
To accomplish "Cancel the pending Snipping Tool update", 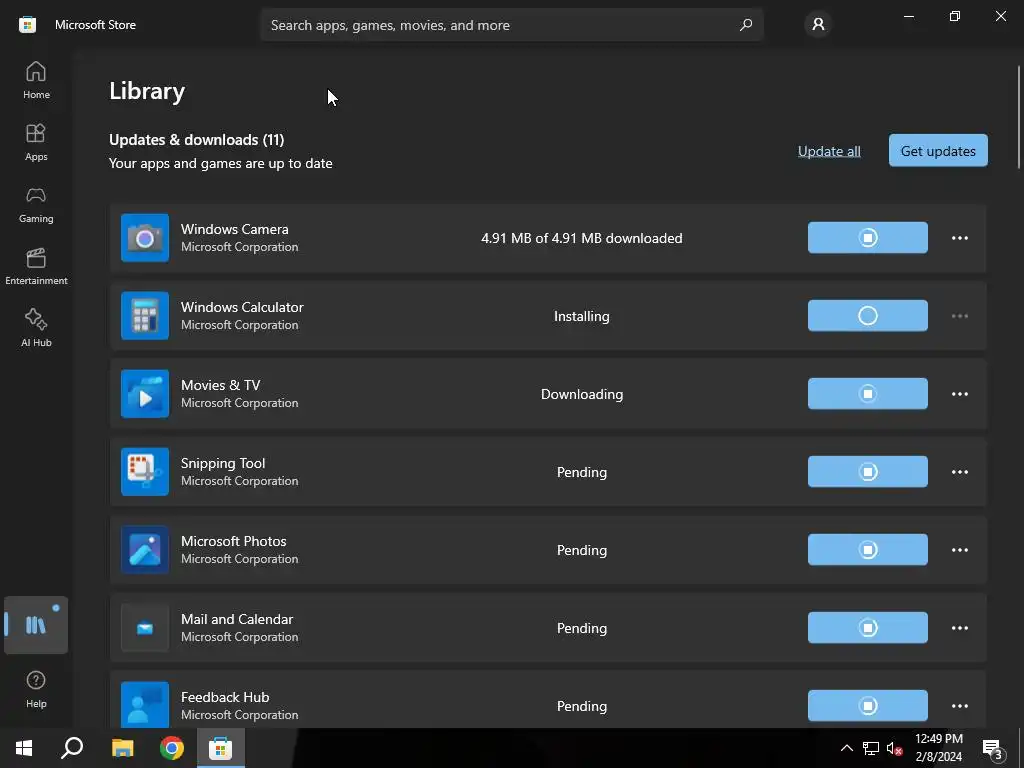I will pyautogui.click(x=867, y=472).
